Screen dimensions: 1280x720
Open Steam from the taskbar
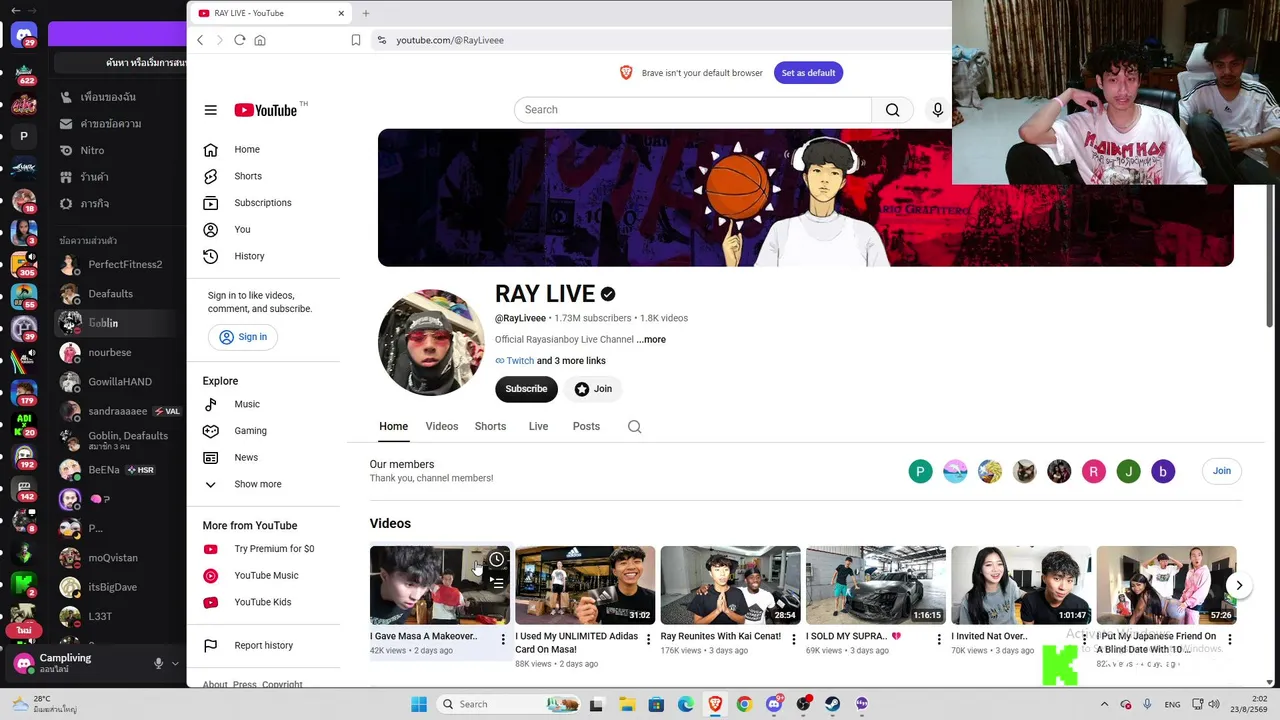832,704
